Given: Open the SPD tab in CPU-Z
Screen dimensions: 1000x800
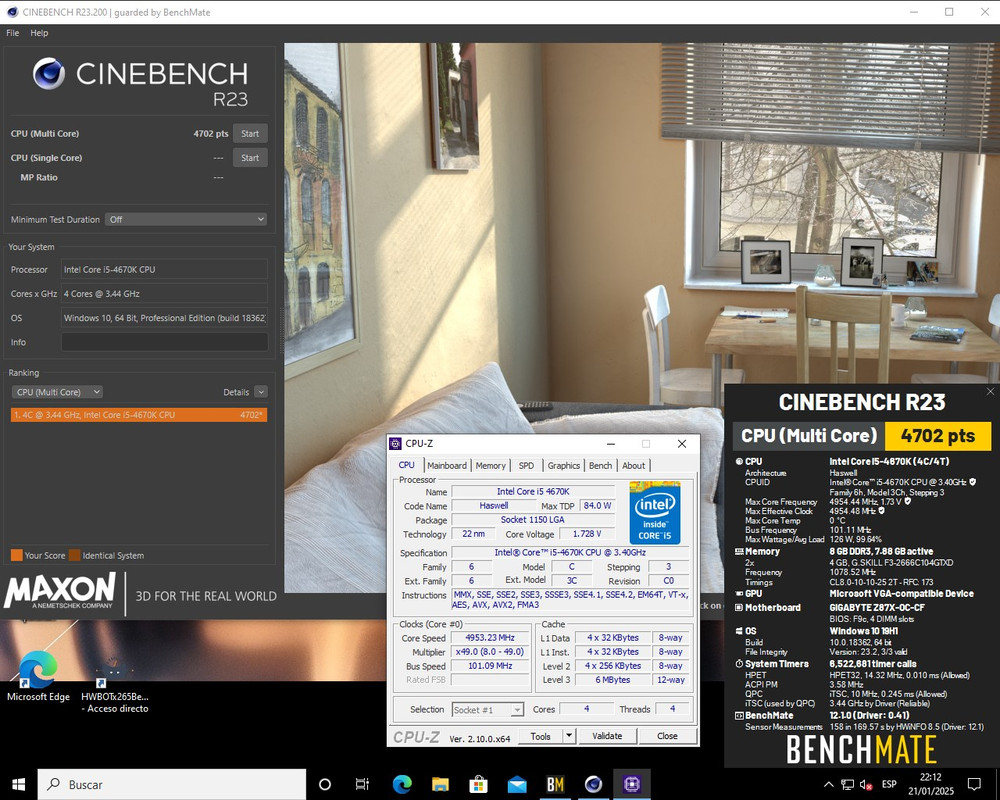Looking at the screenshot, I should pos(526,466).
